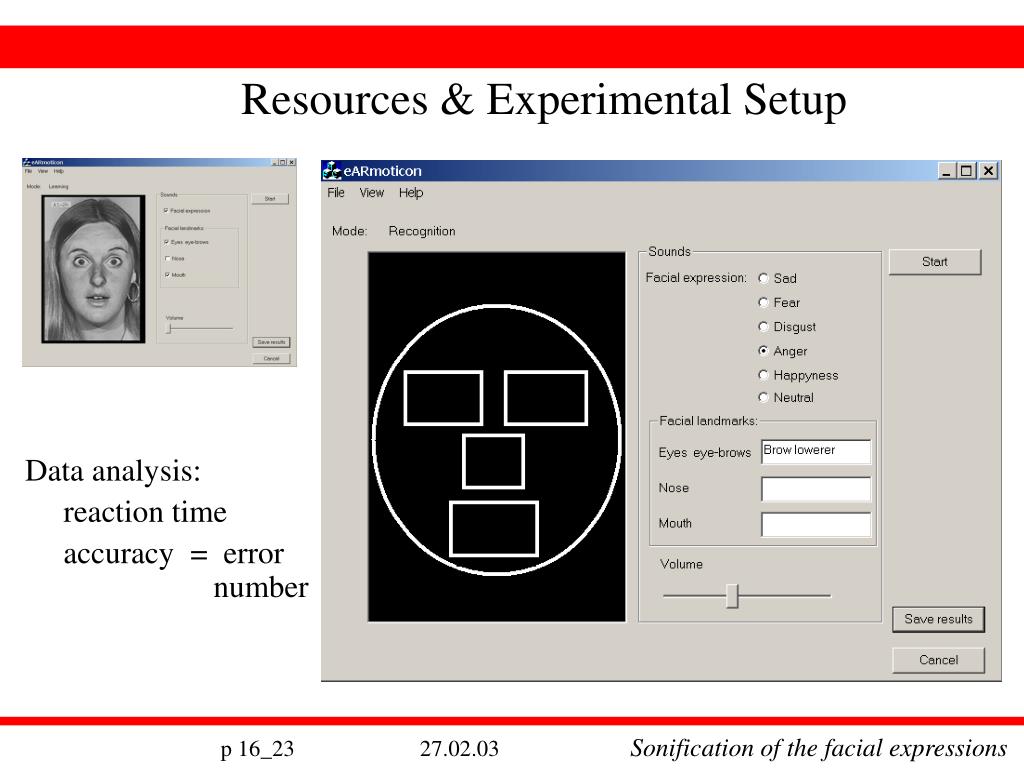This screenshot has width=1024, height=768.
Task: Select the Sad facial expression radio button
Action: (763, 278)
